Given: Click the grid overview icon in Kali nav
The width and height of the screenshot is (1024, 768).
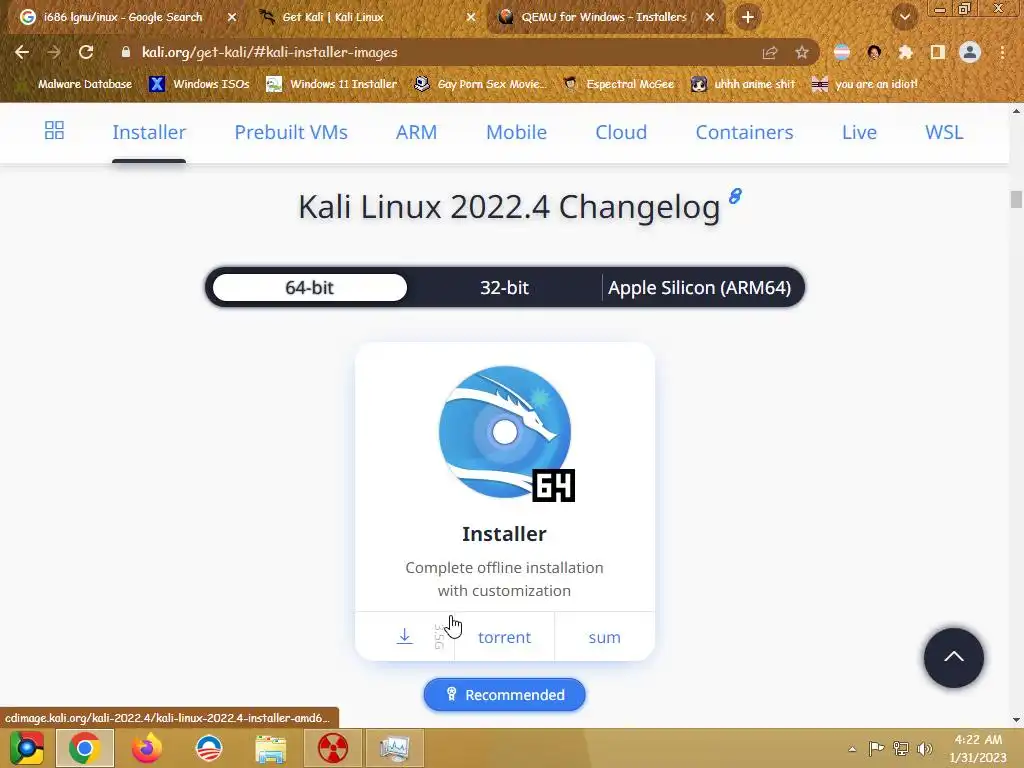Looking at the screenshot, I should pyautogui.click(x=54, y=131).
